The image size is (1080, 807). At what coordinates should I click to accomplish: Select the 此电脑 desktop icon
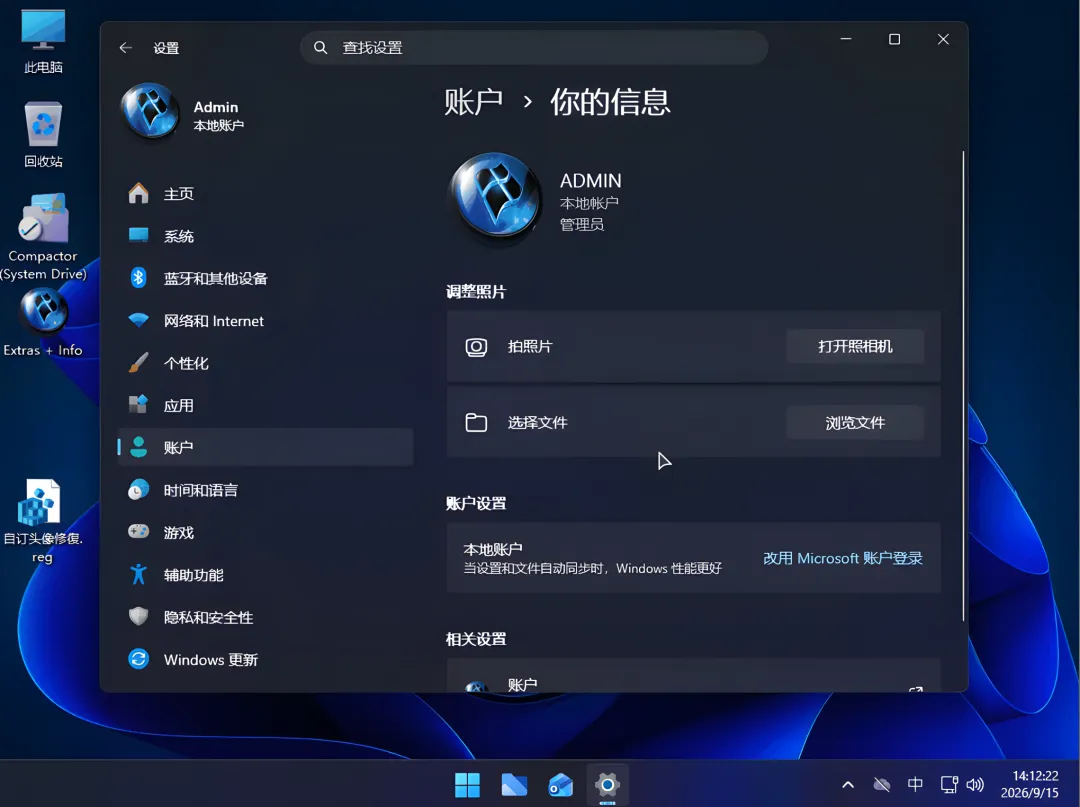[43, 41]
